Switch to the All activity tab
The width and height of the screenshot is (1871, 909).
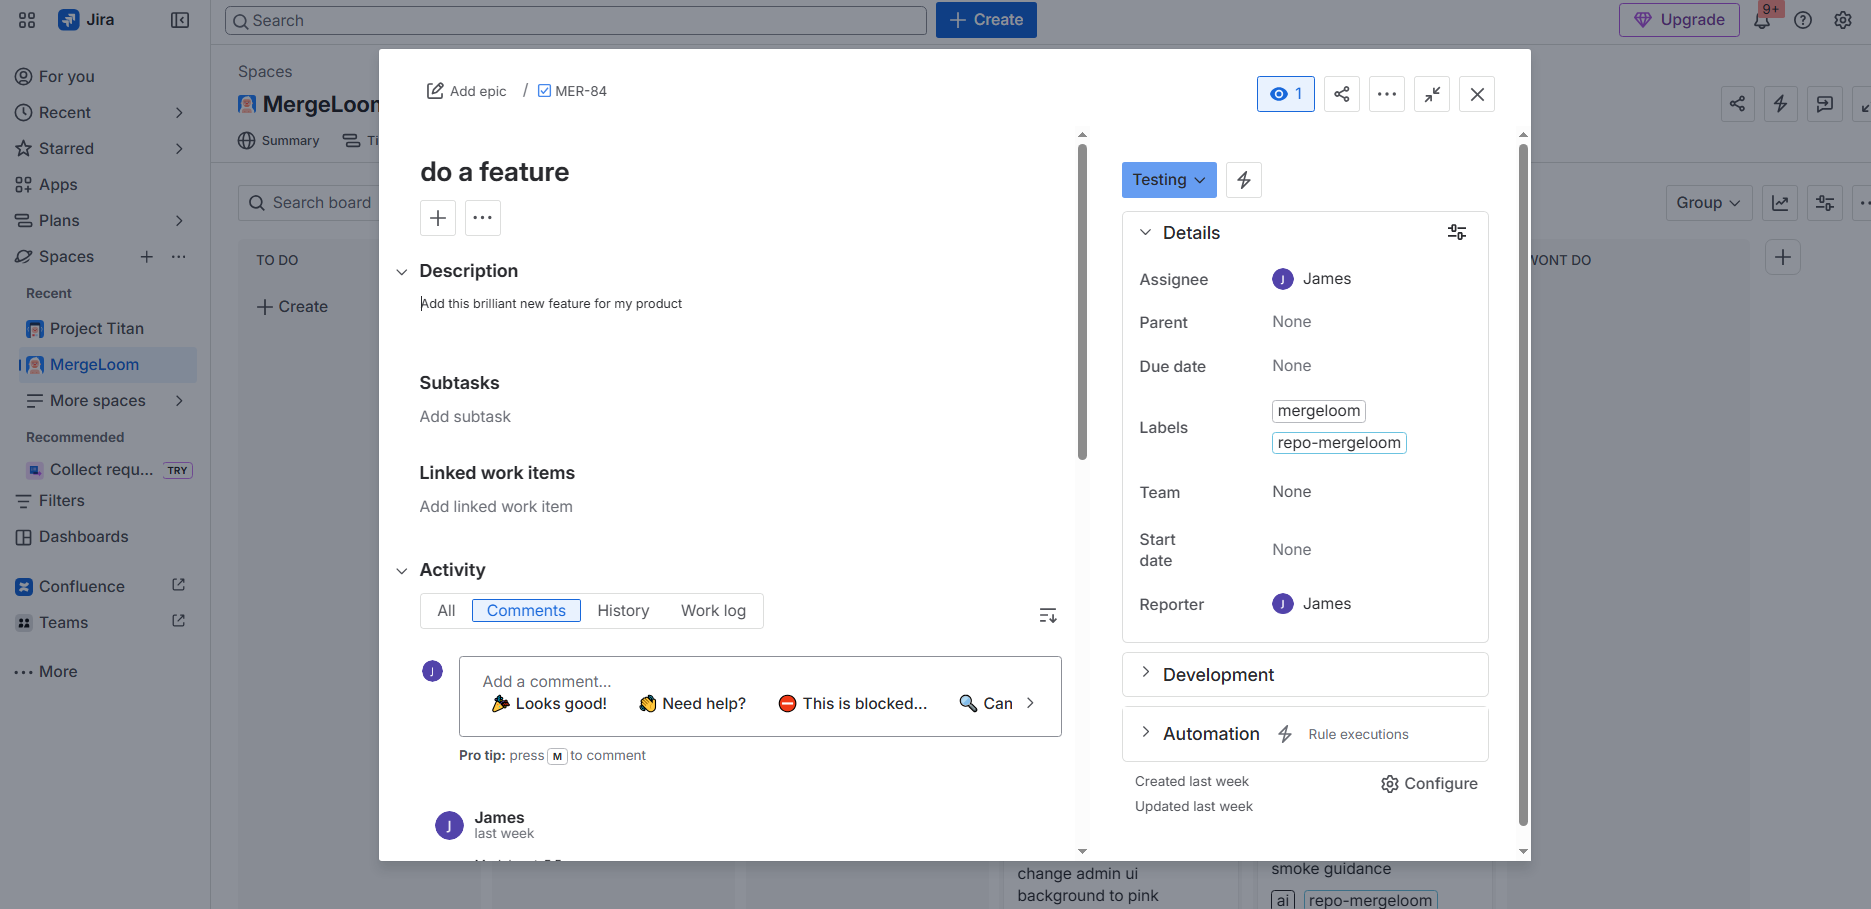tap(446, 611)
